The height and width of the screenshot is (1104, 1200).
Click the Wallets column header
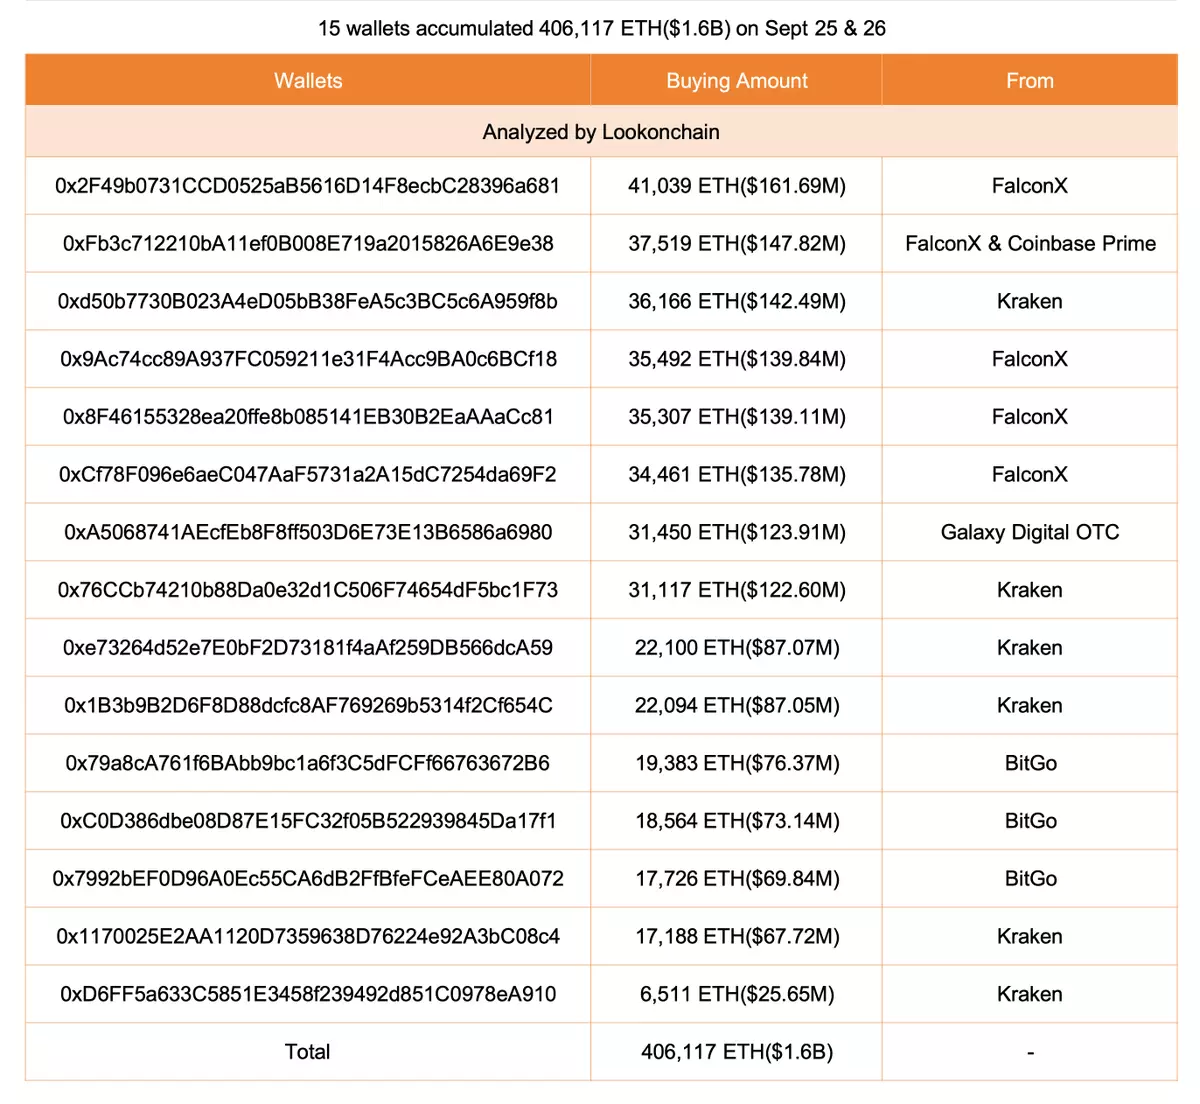tap(308, 81)
